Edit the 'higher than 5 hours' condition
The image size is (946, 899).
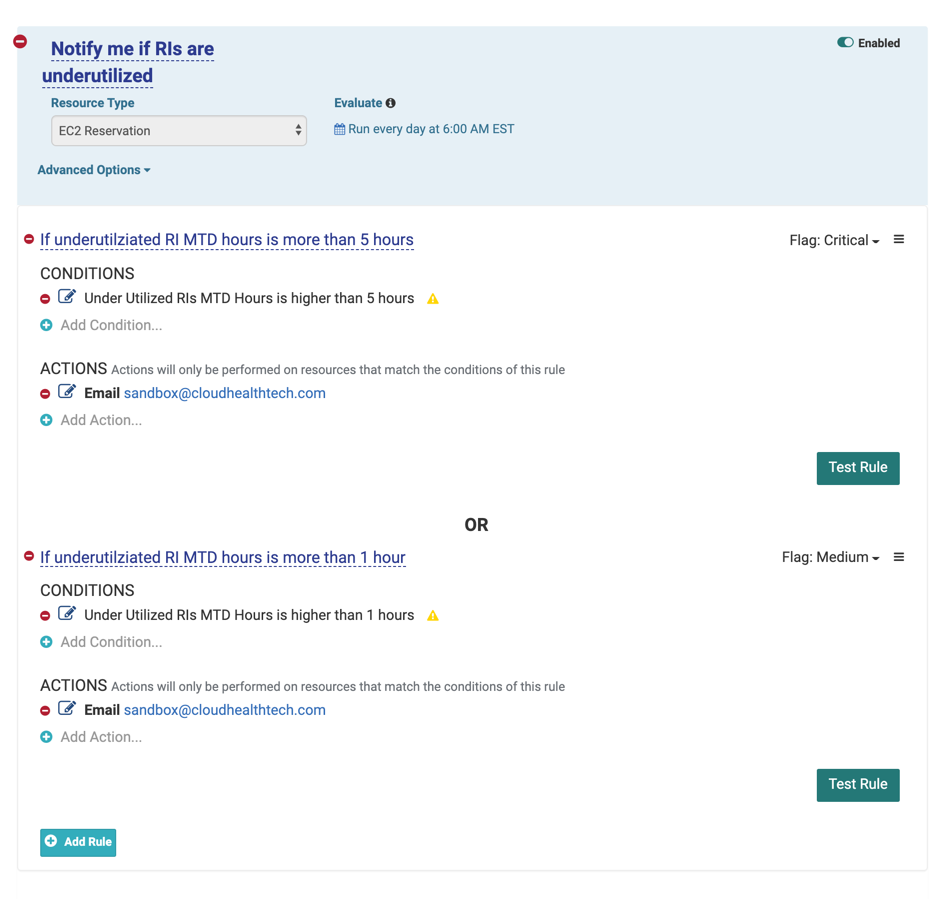pyautogui.click(x=67, y=297)
